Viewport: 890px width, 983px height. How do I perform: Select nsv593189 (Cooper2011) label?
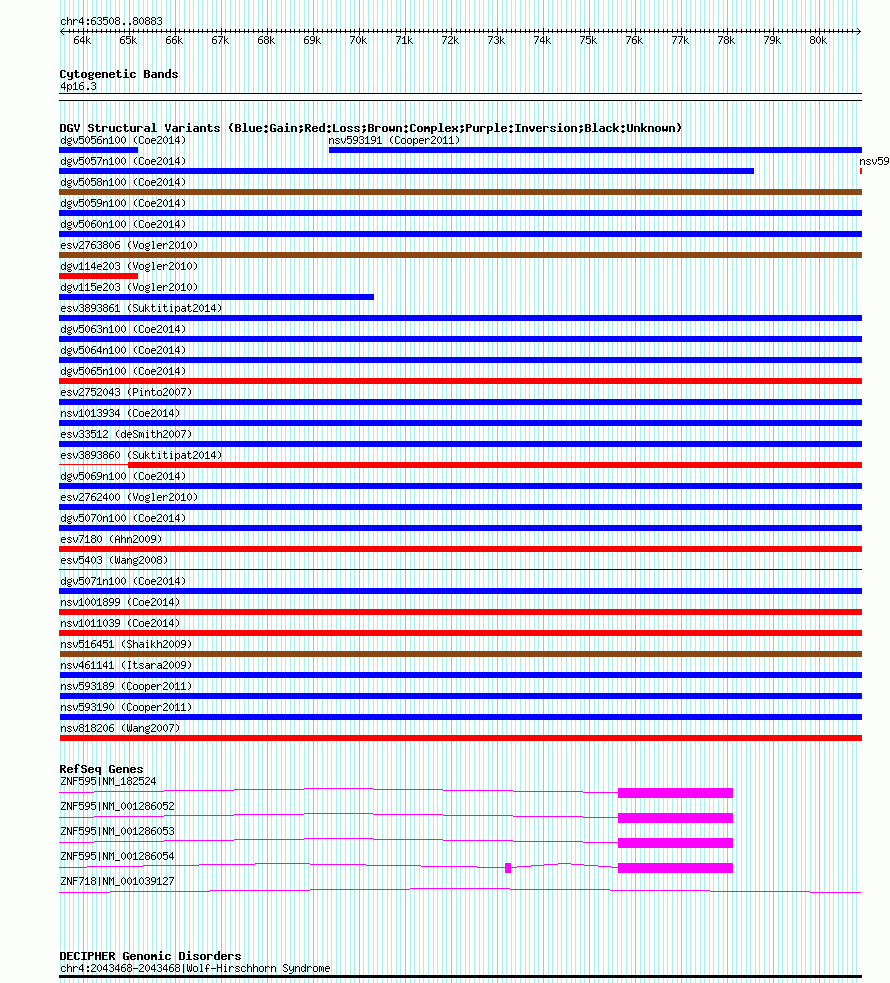pyautogui.click(x=126, y=686)
